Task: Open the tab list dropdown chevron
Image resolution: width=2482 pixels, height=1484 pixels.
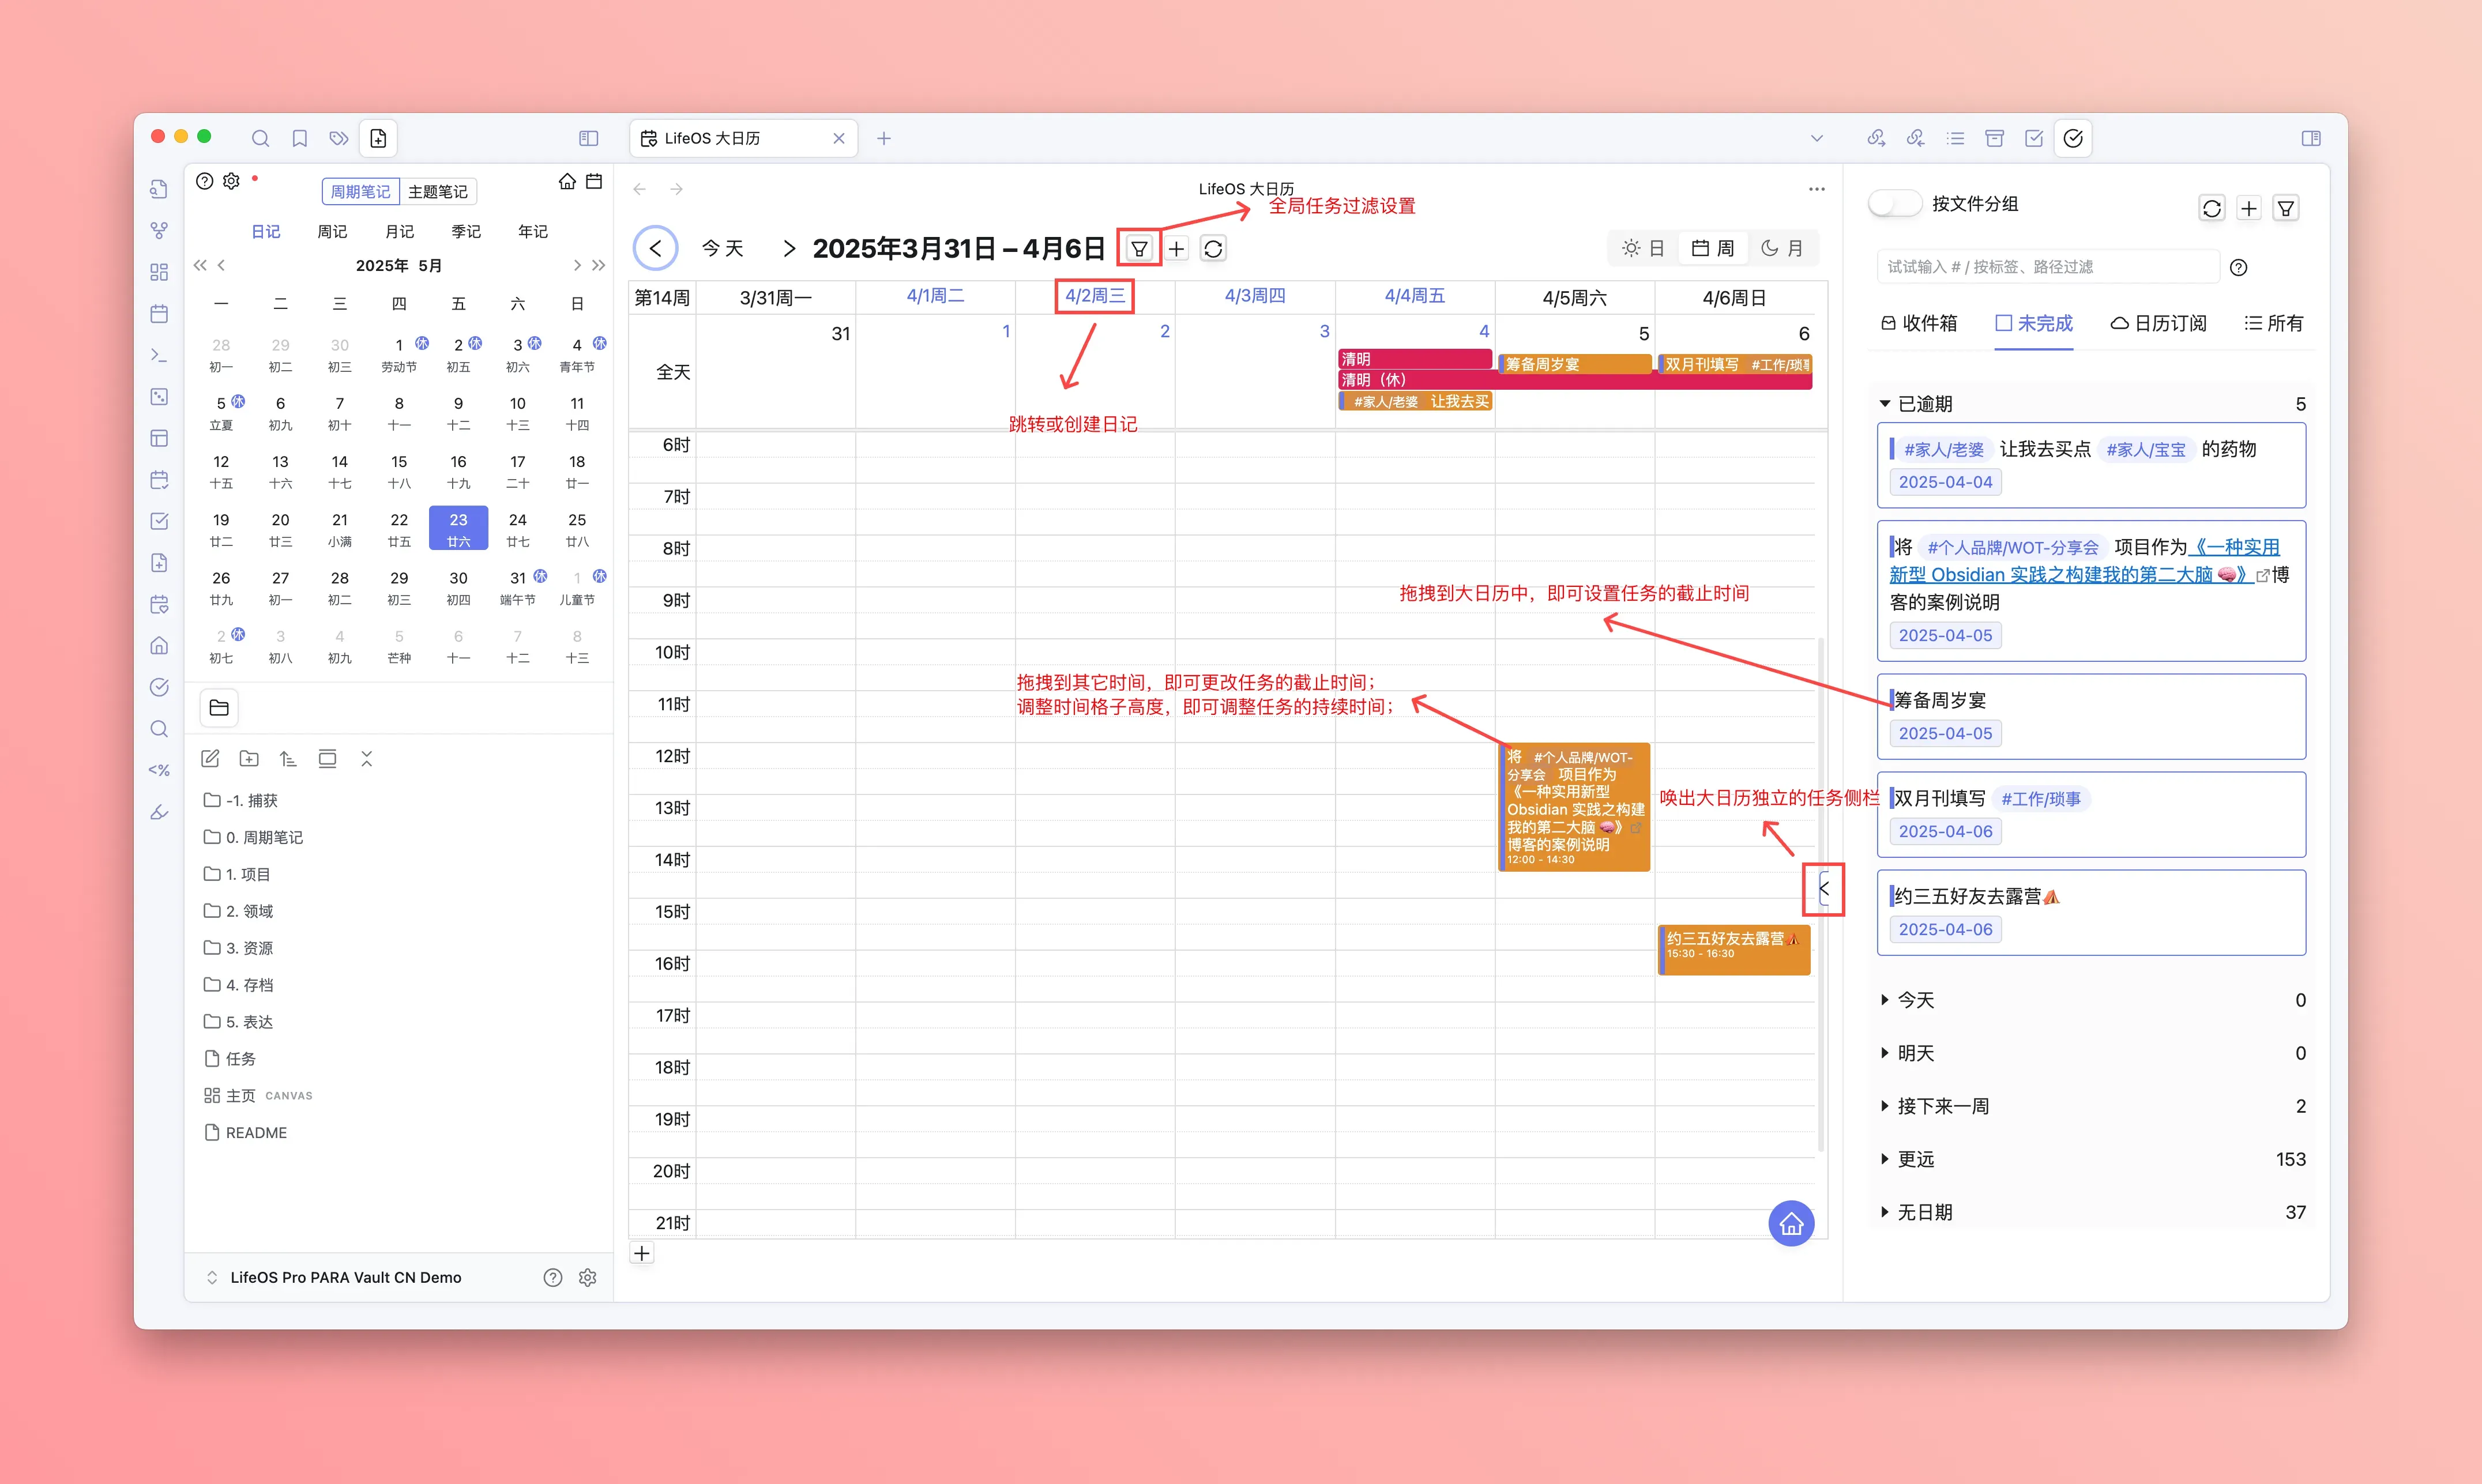Action: (1817, 138)
